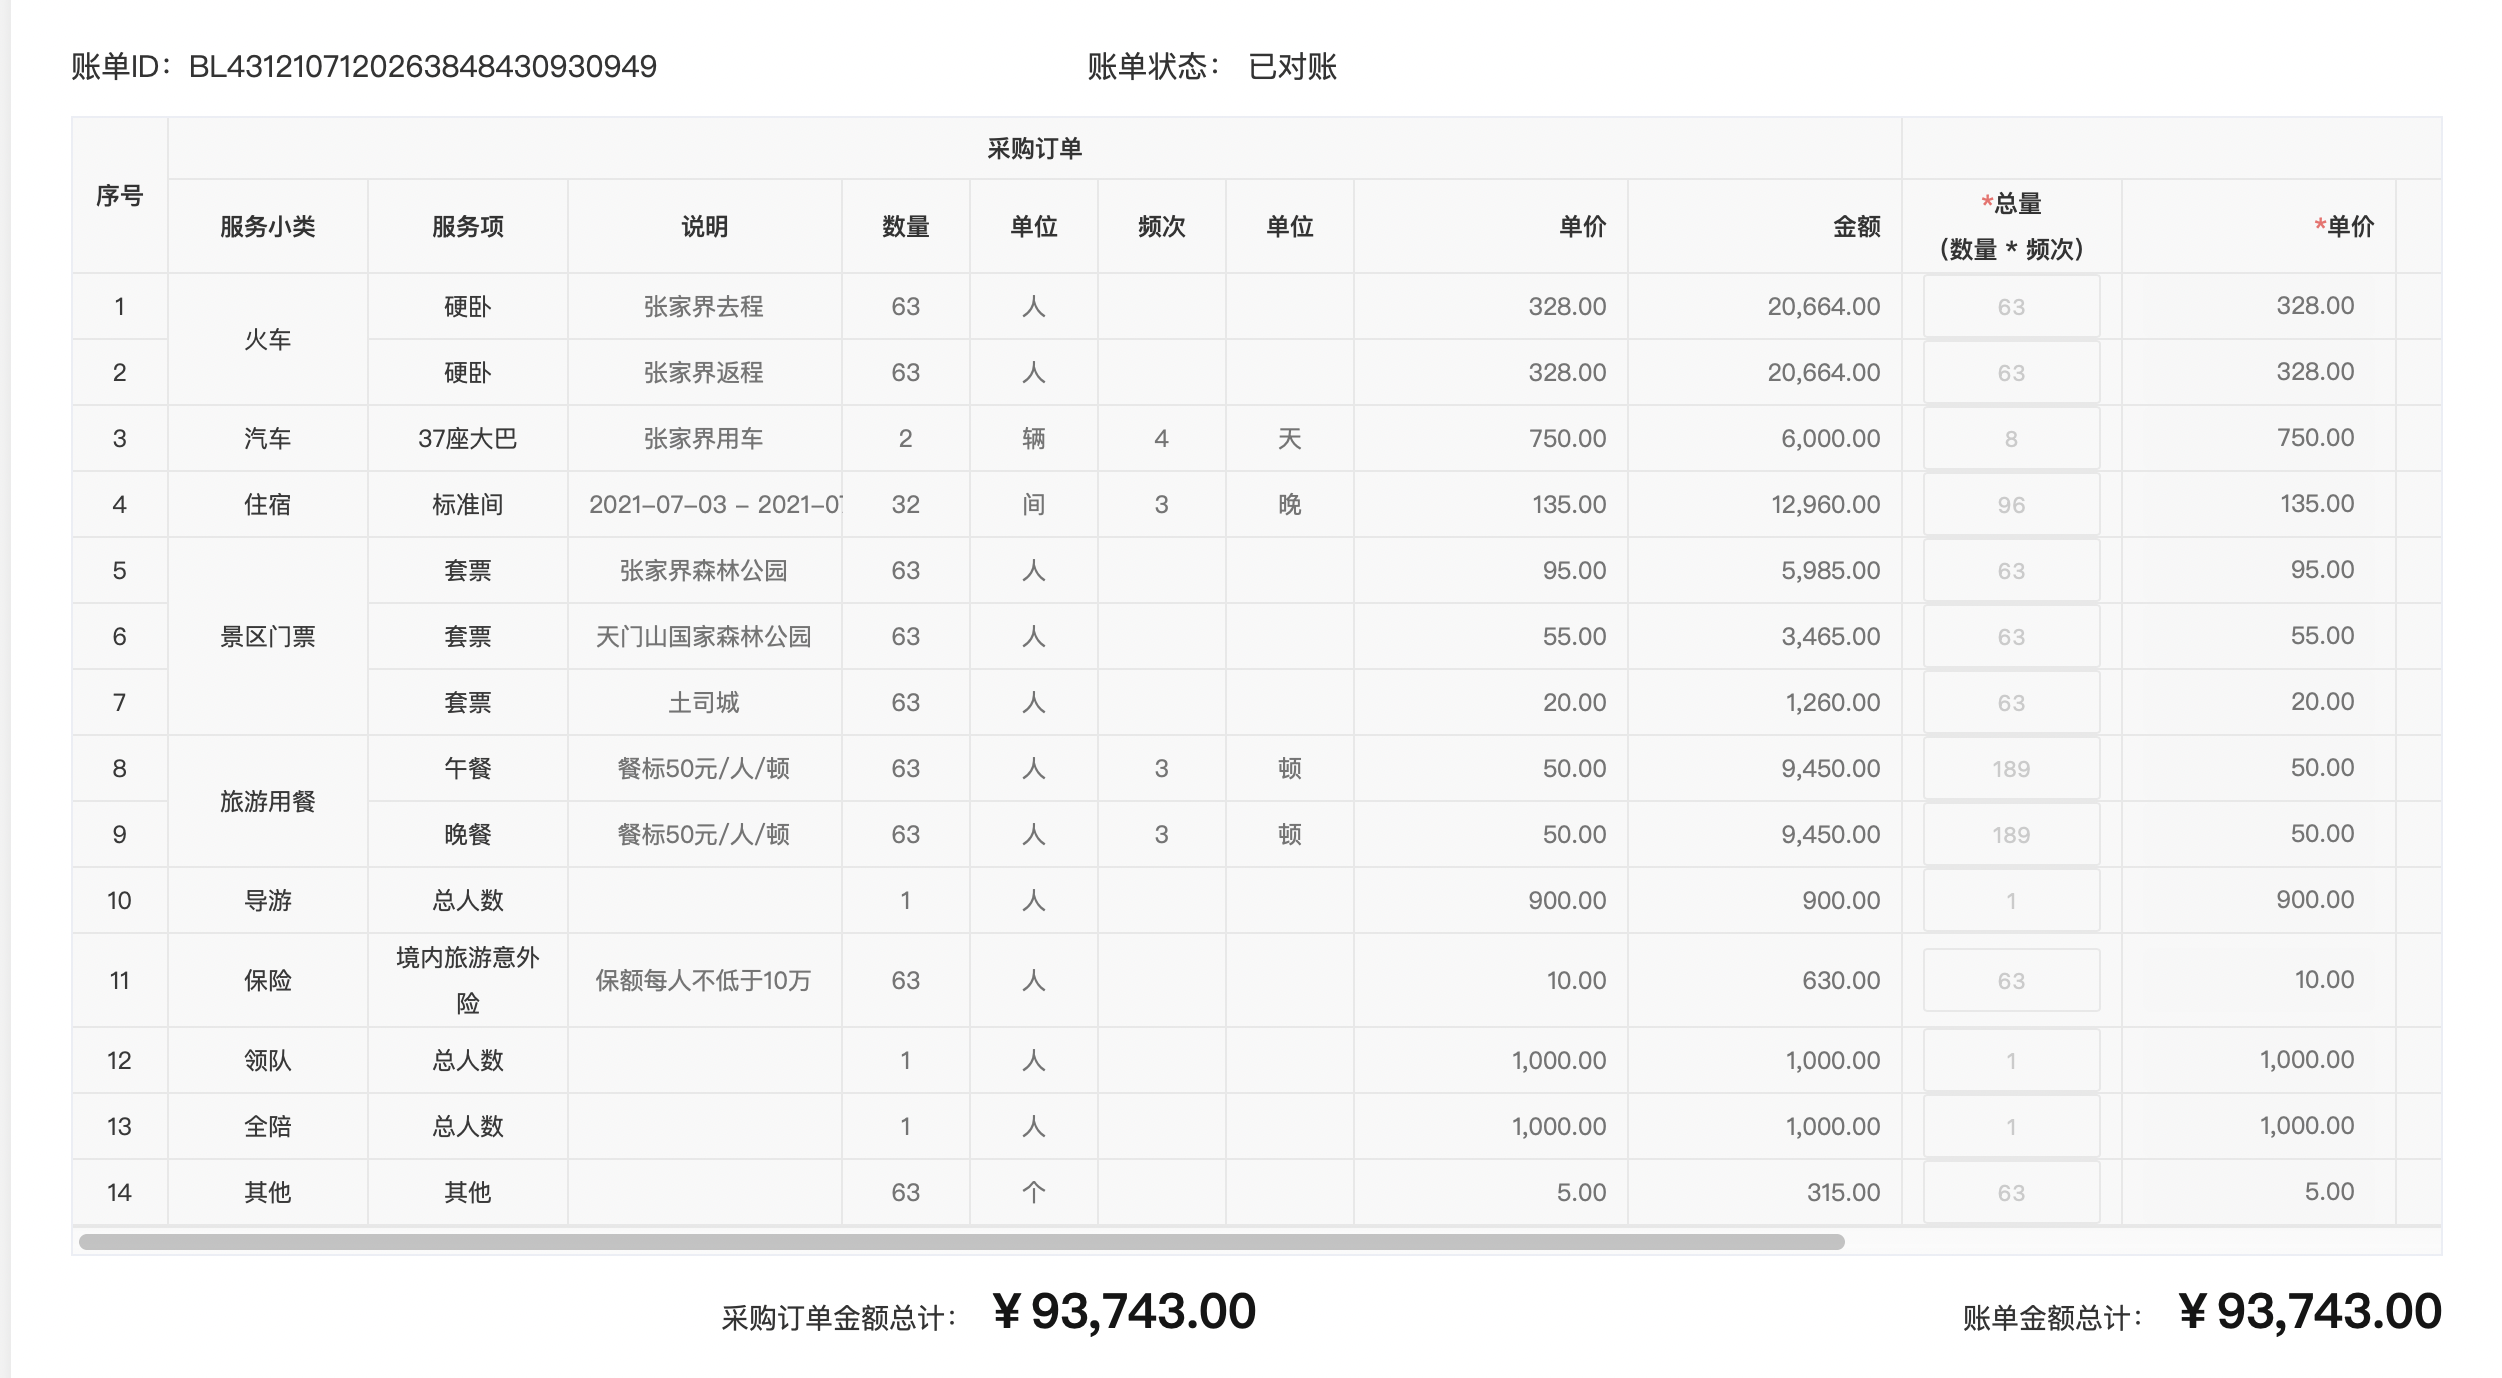Click the bill ID text BL4312107...

pos(422,67)
